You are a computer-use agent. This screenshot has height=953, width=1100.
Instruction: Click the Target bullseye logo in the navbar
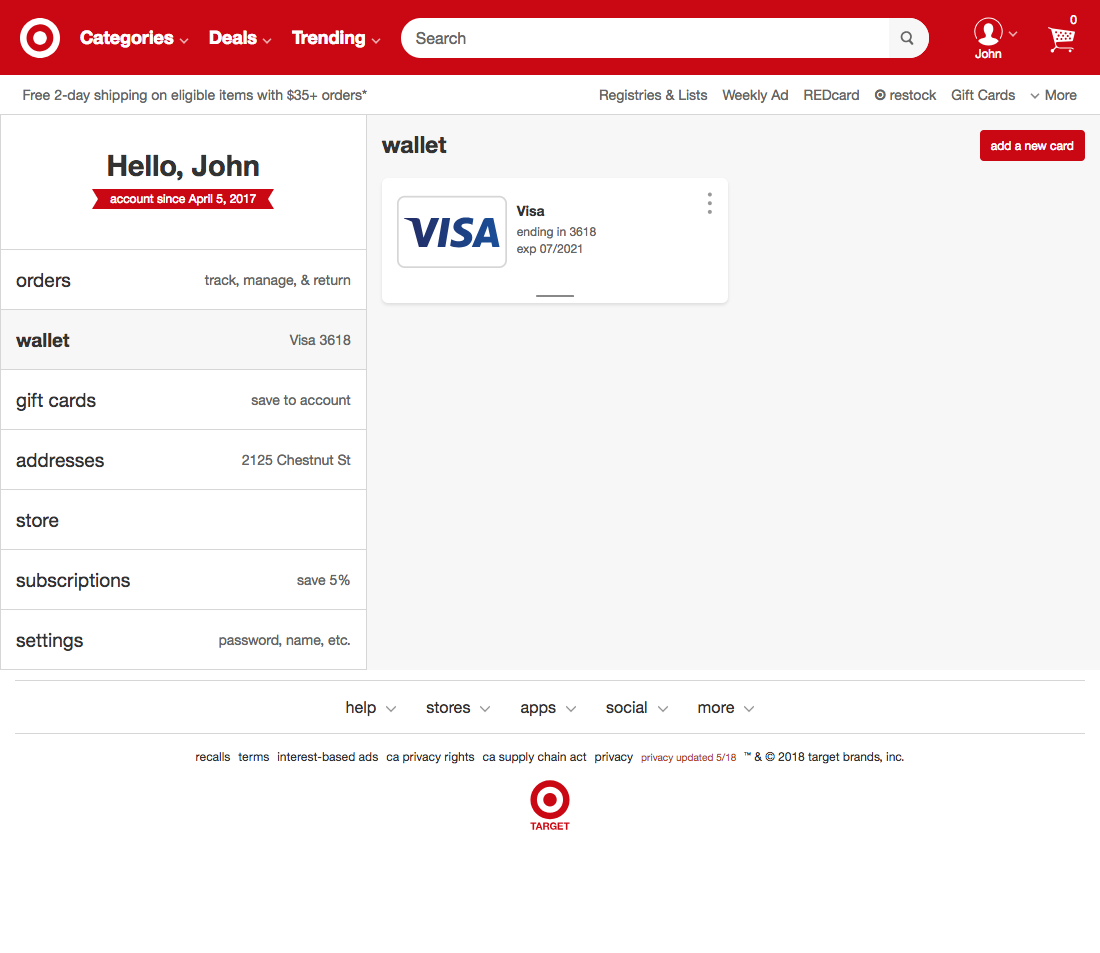tap(39, 37)
